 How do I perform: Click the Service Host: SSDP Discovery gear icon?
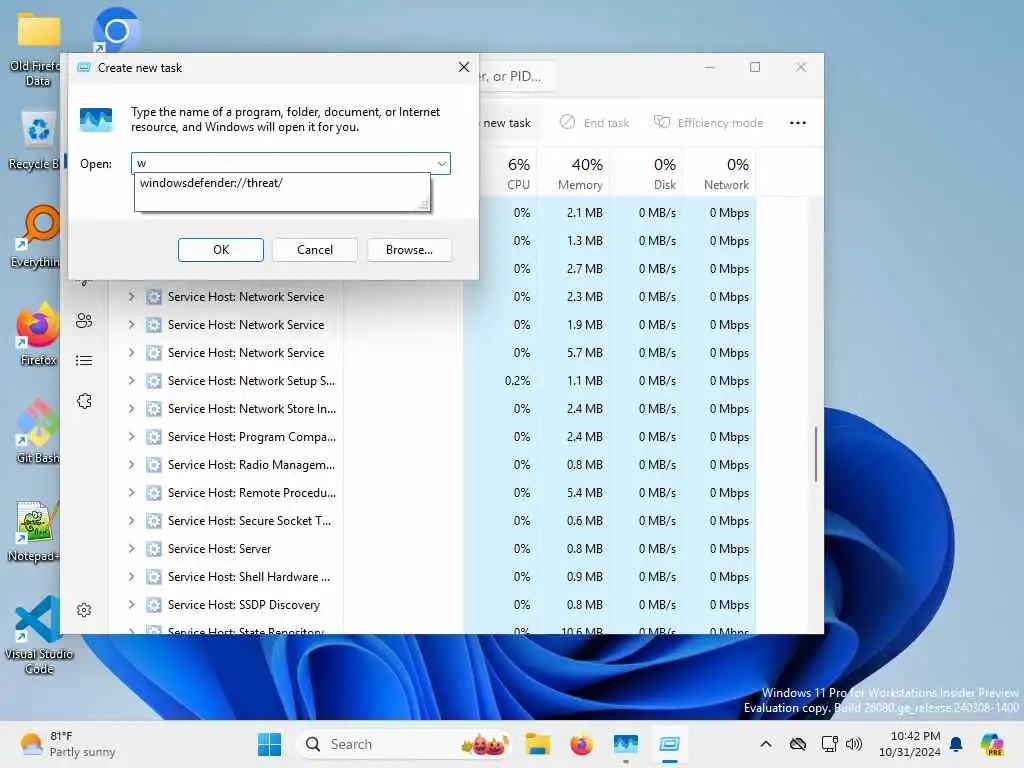(153, 605)
